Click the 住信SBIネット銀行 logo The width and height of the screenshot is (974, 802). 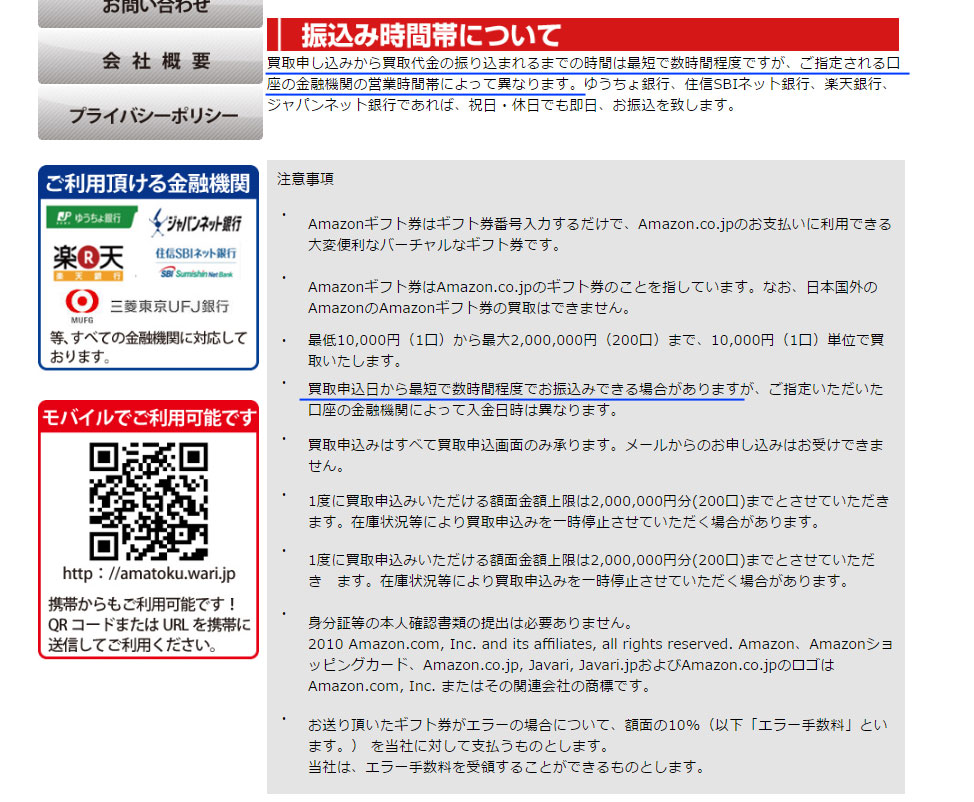pyautogui.click(x=196, y=262)
